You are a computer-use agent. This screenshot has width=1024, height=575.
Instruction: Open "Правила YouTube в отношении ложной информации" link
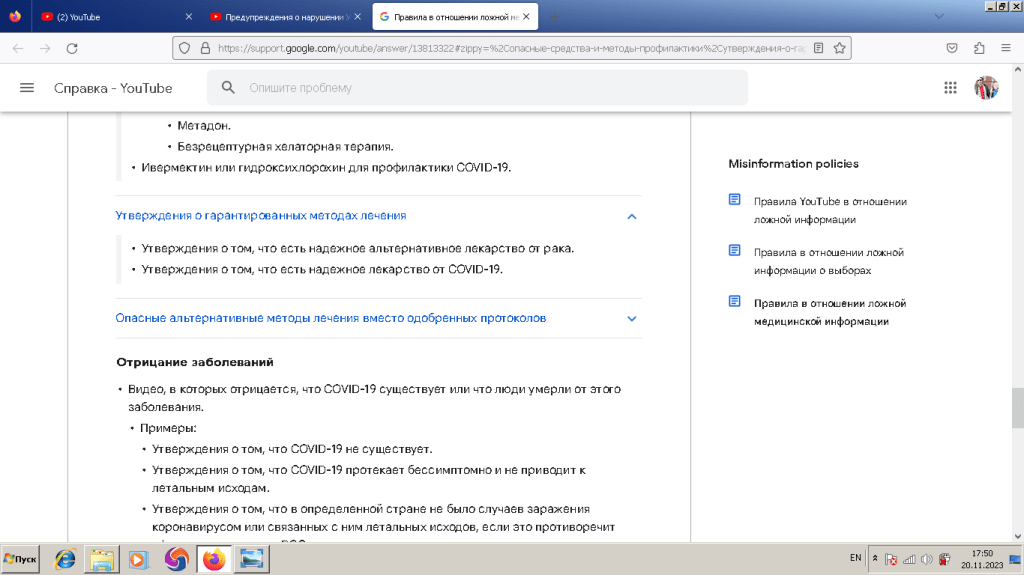pos(829,210)
